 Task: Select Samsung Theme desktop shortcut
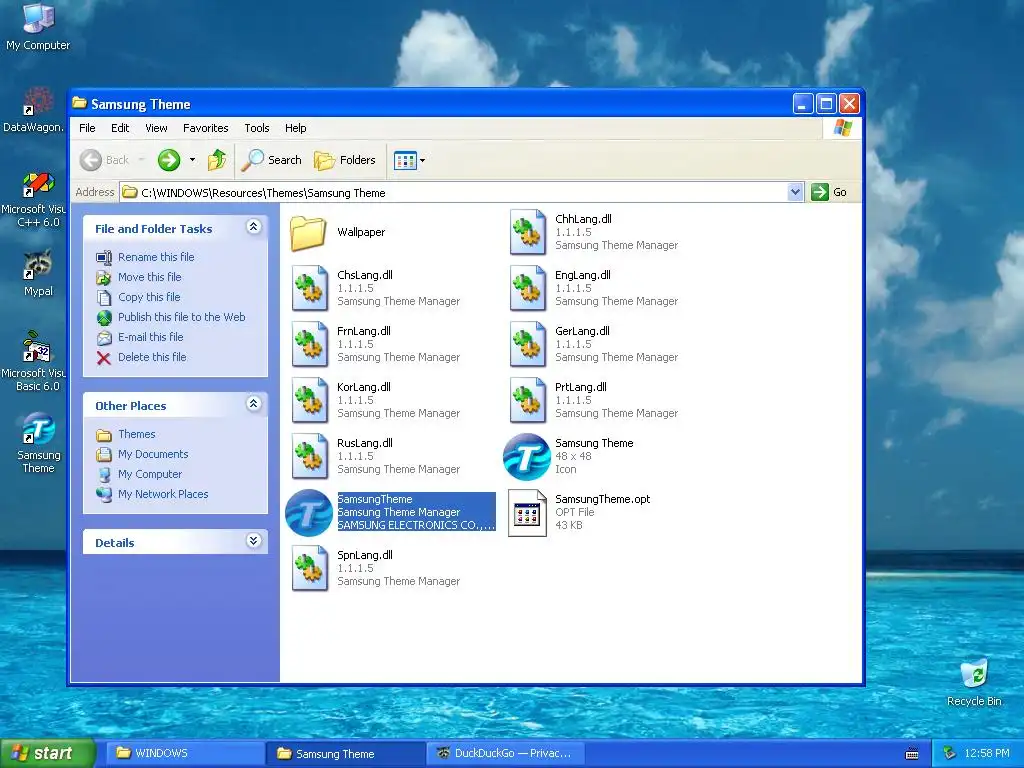(x=38, y=443)
